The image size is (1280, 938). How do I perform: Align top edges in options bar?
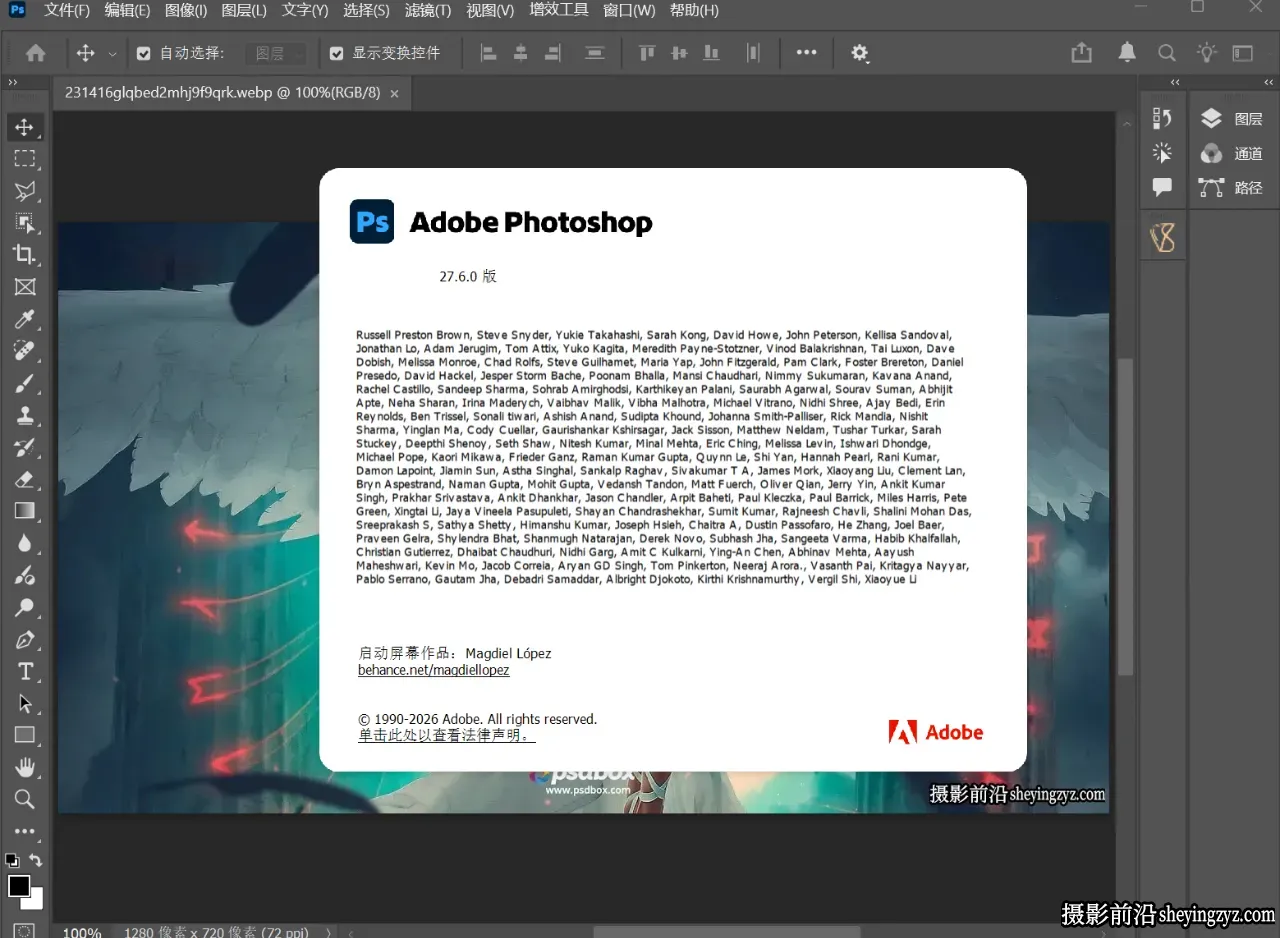pyautogui.click(x=647, y=53)
